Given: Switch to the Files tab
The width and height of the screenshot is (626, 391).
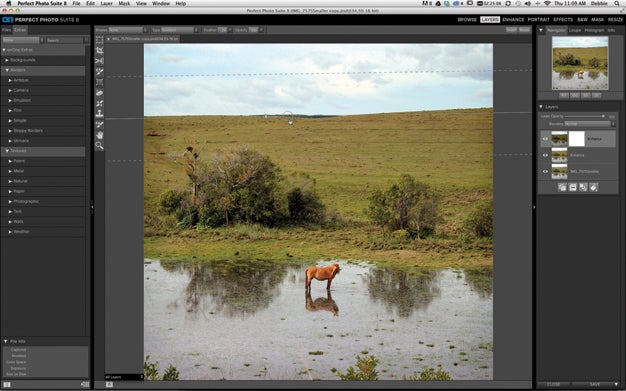Looking at the screenshot, I should coord(6,30).
